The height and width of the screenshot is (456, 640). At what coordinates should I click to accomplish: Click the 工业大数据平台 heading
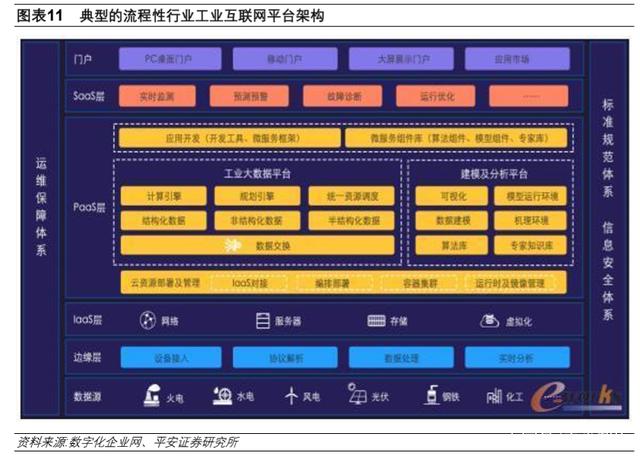[258, 174]
